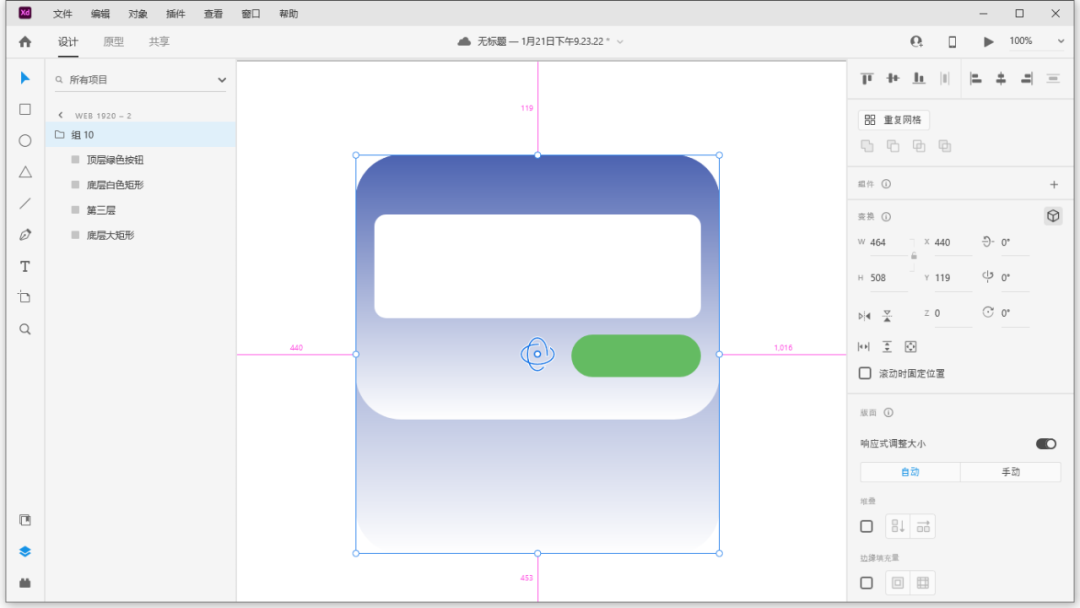Enable 3D transforms cube icon
This screenshot has width=1080, height=608.
click(1052, 216)
